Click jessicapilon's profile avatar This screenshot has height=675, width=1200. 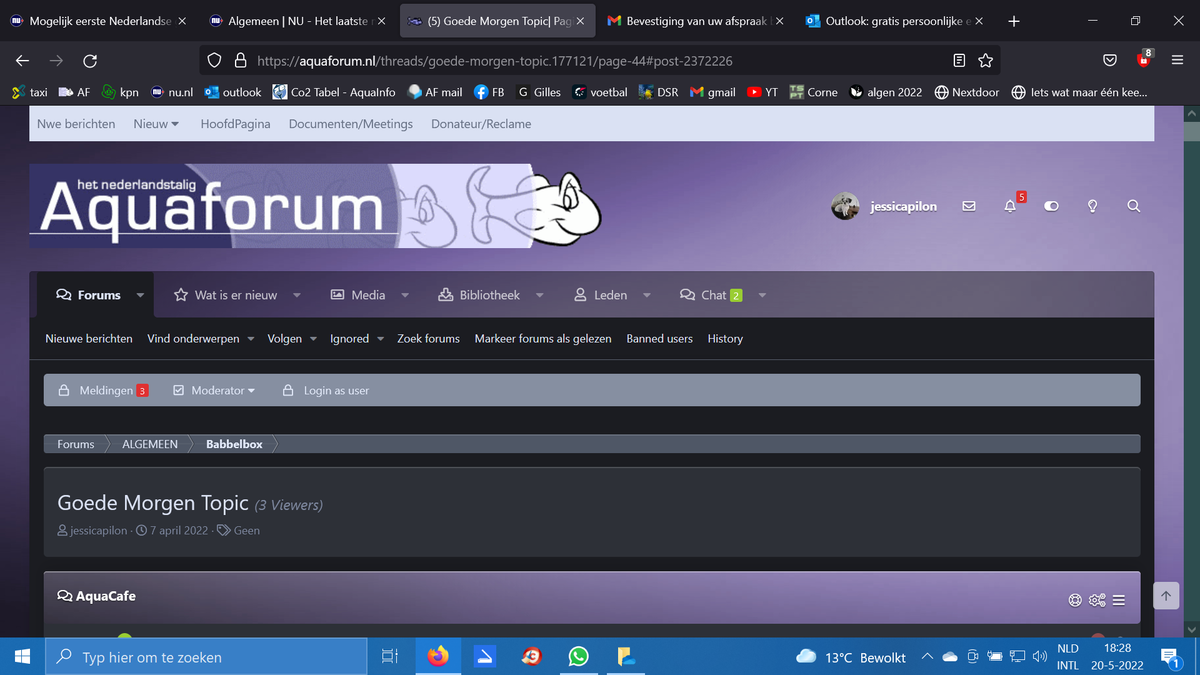(x=845, y=206)
